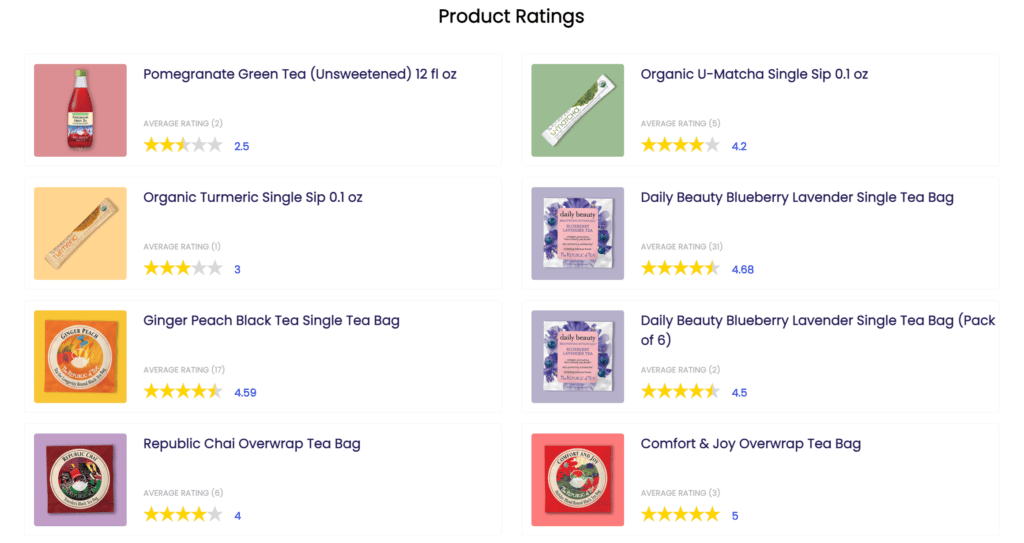This screenshot has height=543, width=1024.
Task: Click the Ginger Peach Black Tea title
Action: pos(271,320)
